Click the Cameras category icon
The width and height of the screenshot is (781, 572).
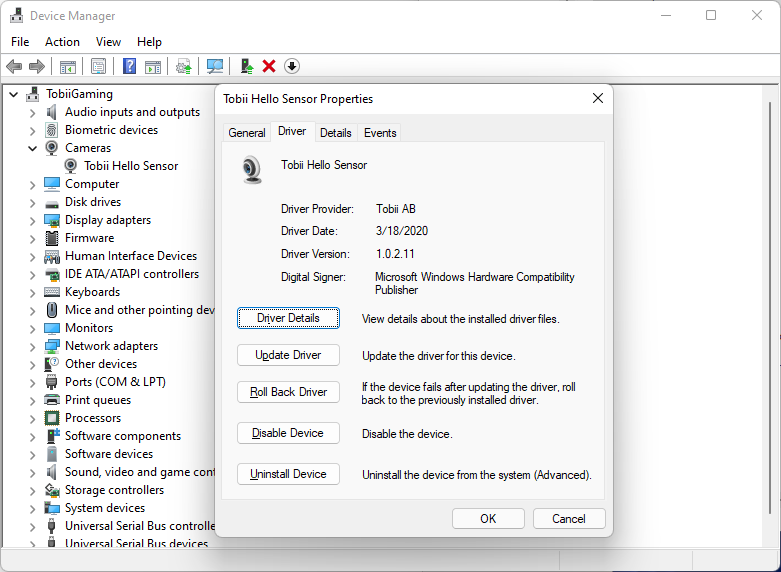tap(51, 148)
